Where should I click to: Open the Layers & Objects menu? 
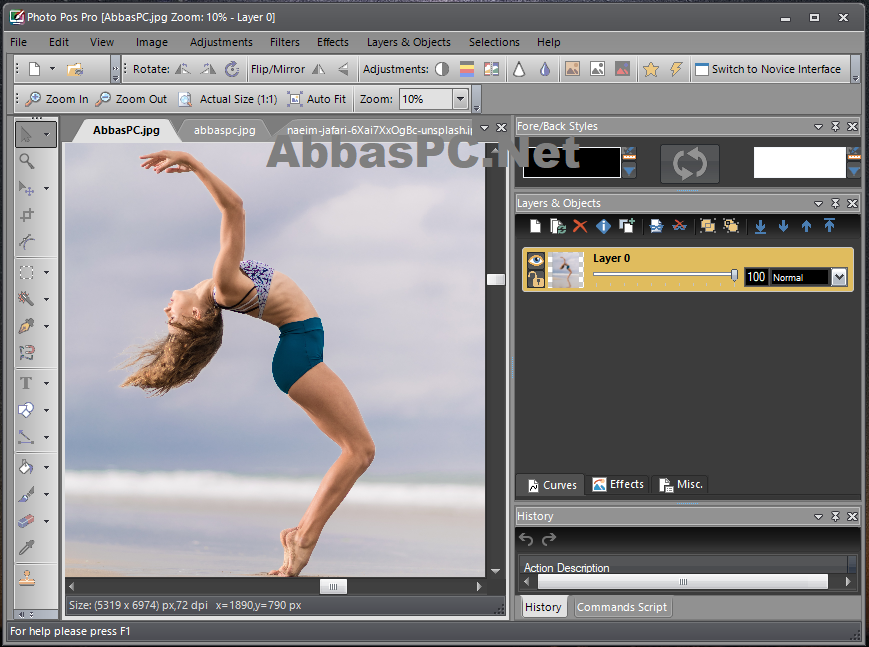click(408, 42)
